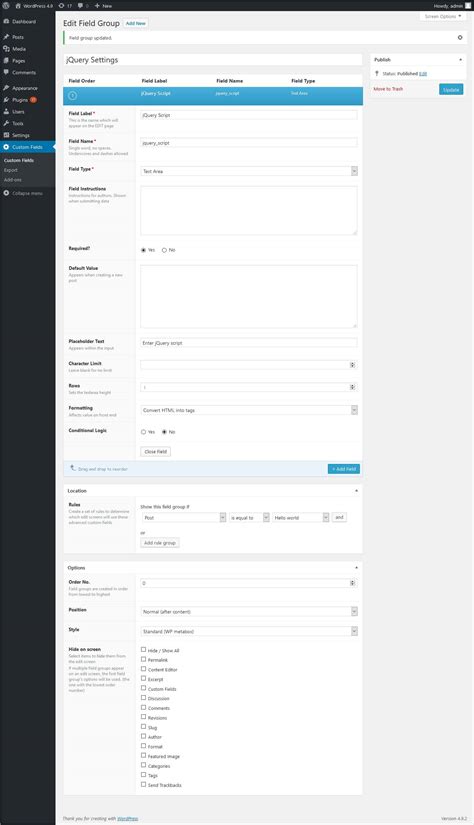
Task: Click the Collapse menu icon
Action: [x=6, y=193]
